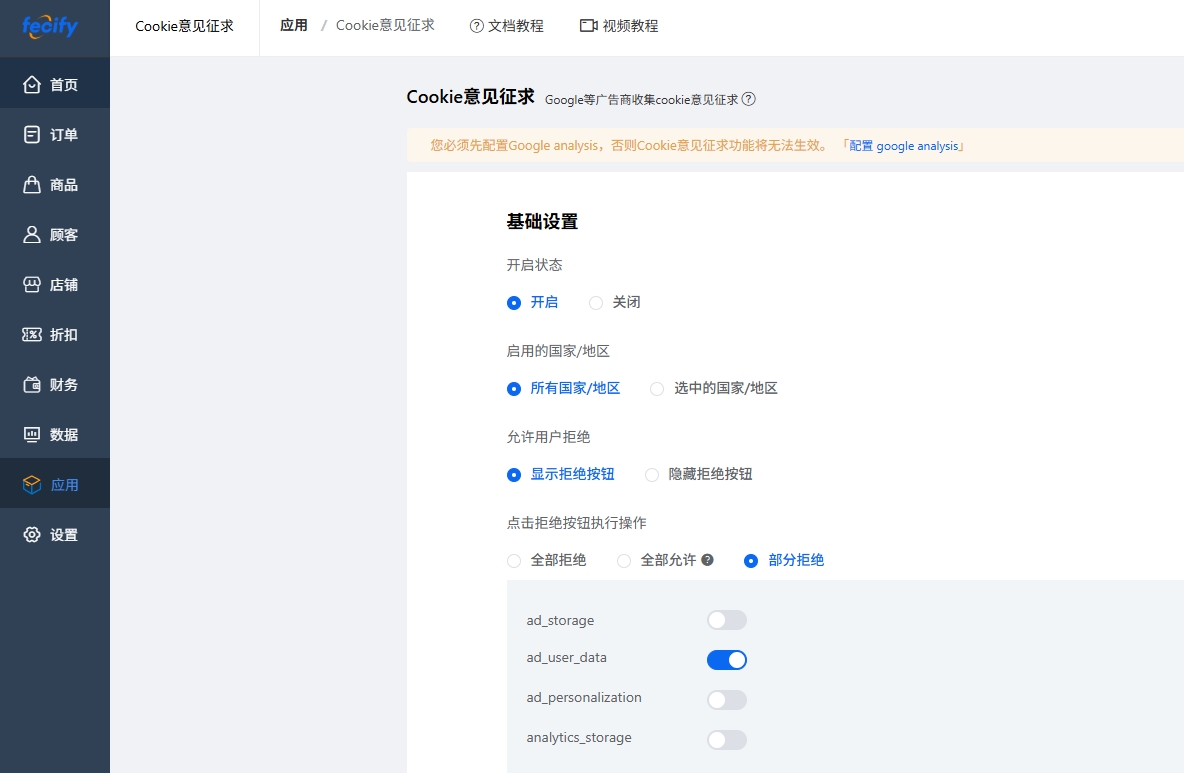The height and width of the screenshot is (773, 1184).
Task: Click question mark icon after cookie subtitle
Action: click(749, 99)
